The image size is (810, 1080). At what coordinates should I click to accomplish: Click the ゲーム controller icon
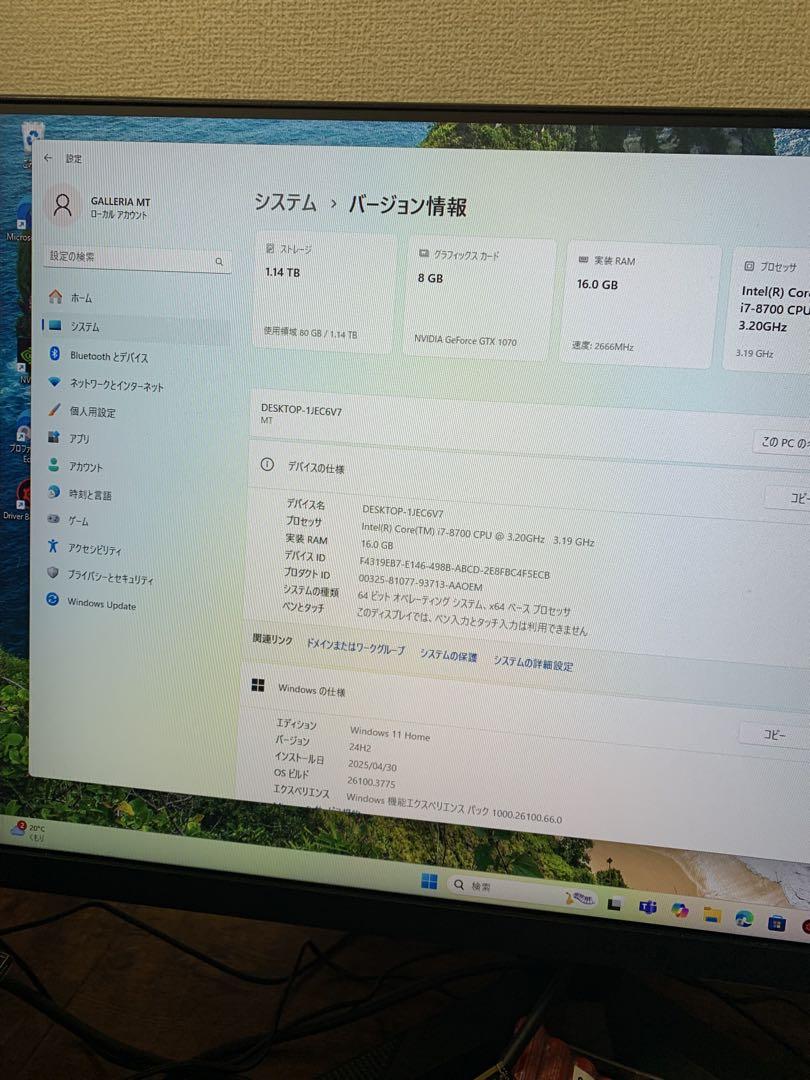[53, 519]
